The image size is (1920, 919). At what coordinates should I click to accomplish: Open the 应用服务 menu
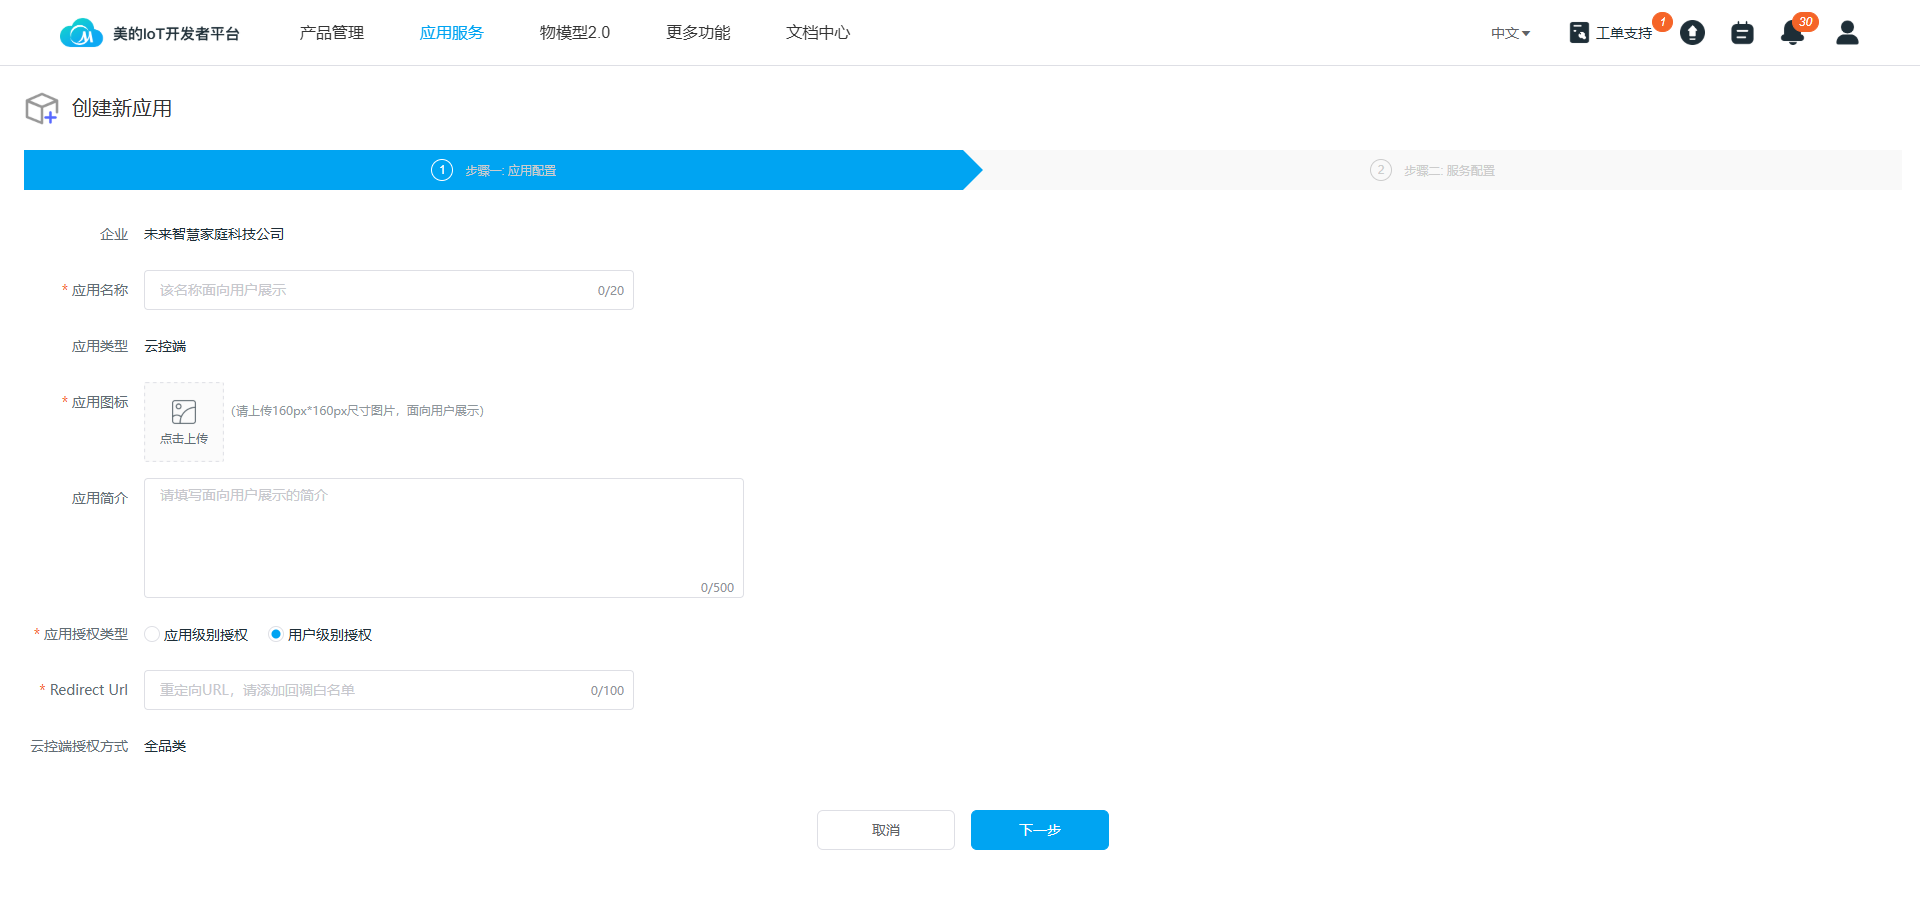tap(451, 33)
